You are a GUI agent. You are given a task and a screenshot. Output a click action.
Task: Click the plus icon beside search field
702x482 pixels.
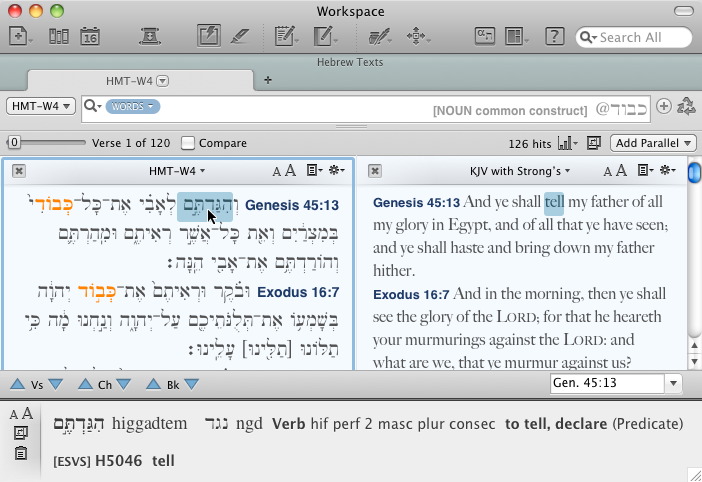coord(664,106)
